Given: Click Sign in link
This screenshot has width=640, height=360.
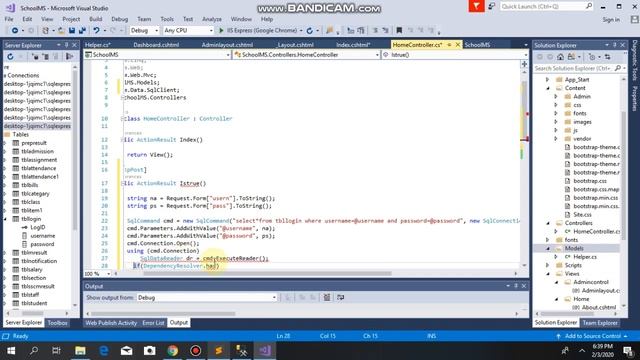Looking at the screenshot, I should [611, 20].
